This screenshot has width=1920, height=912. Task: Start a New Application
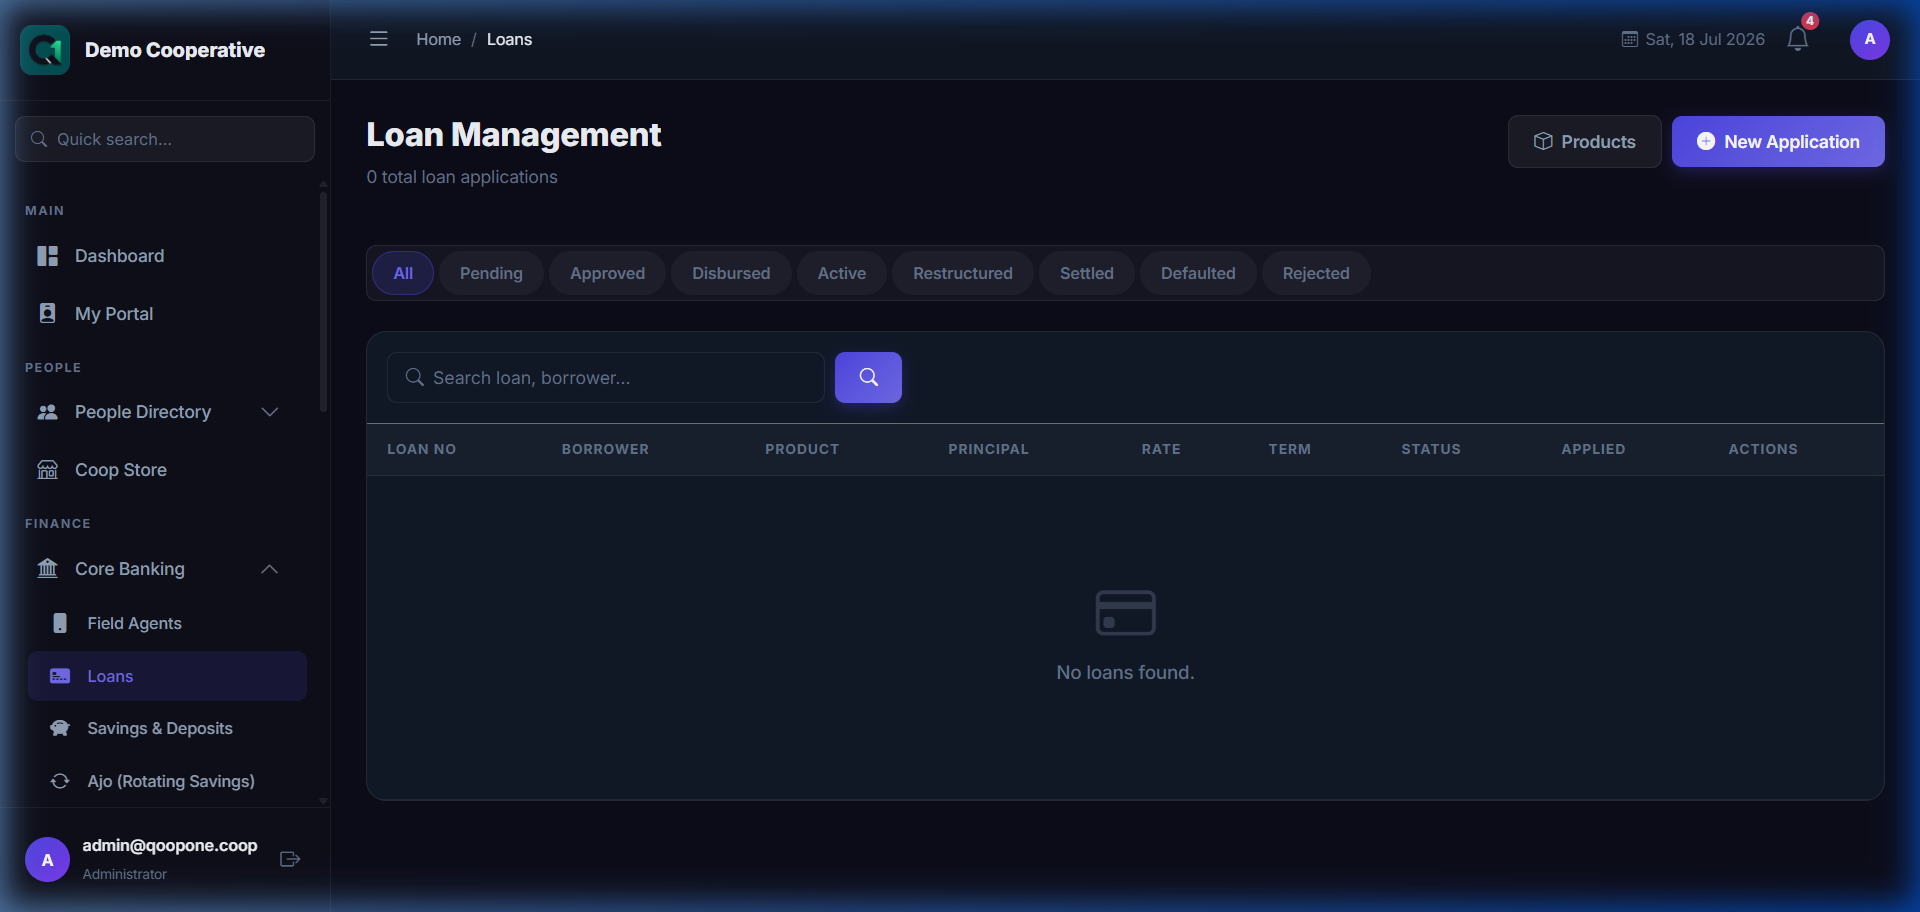(1778, 141)
